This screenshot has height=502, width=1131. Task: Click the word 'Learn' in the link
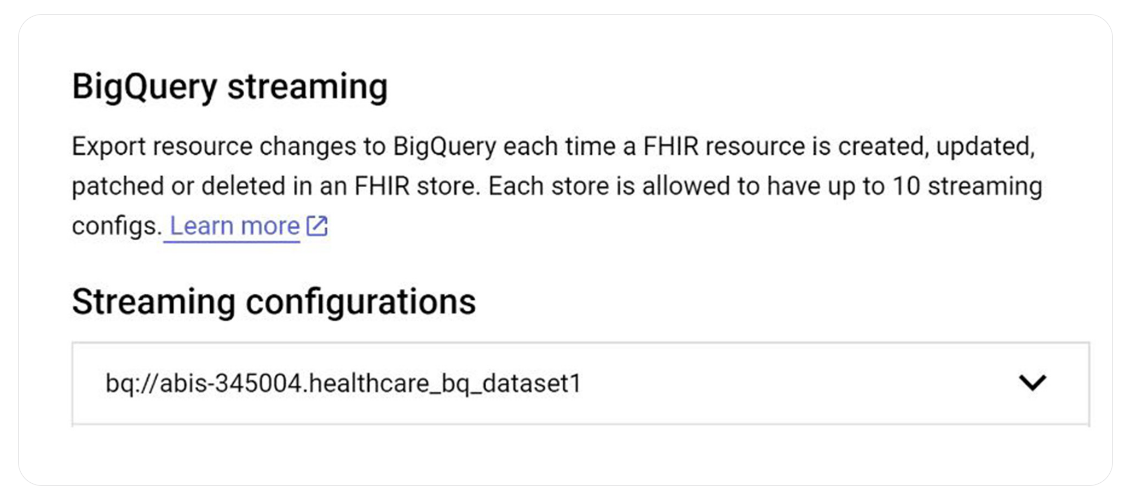(x=201, y=227)
